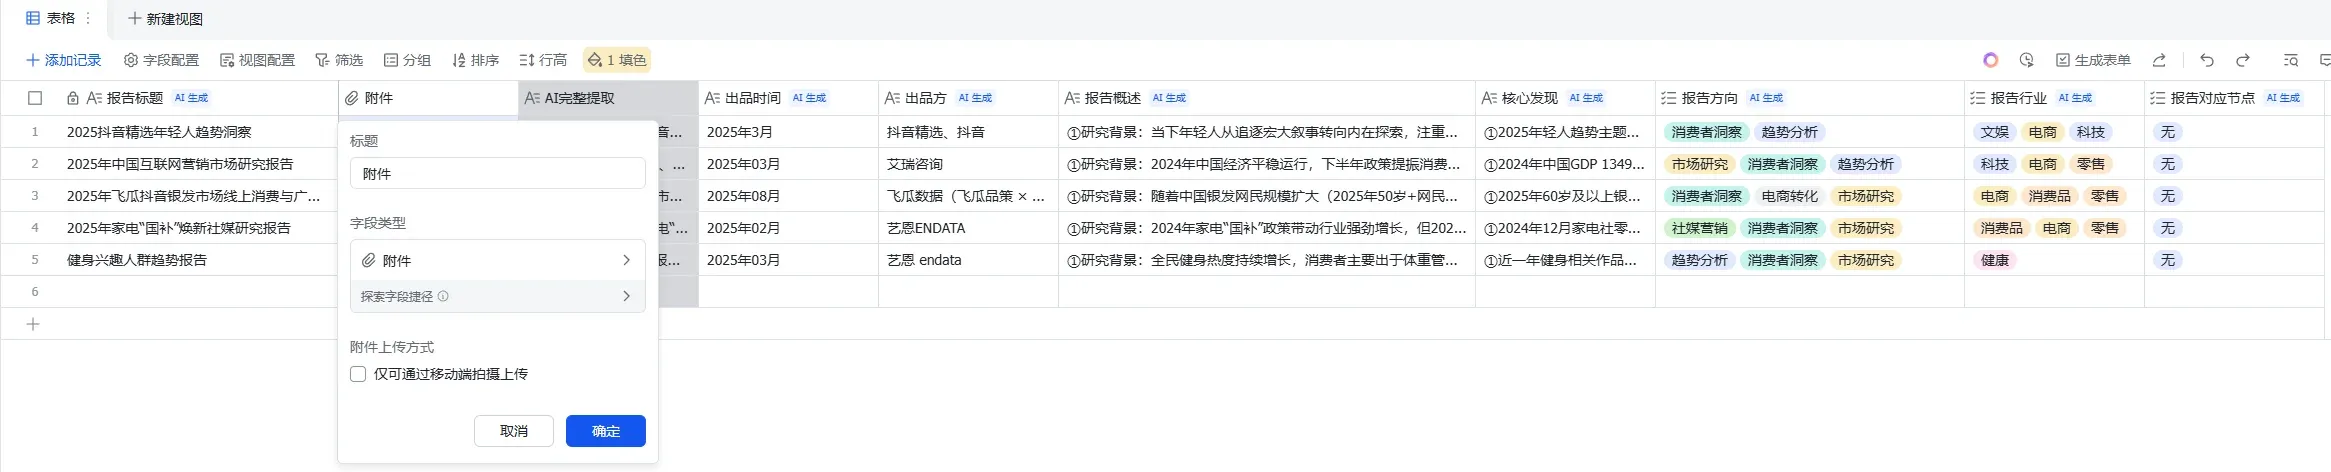The width and height of the screenshot is (2331, 472).
Task: Click the 表格 grid view icon
Action: pos(33,18)
